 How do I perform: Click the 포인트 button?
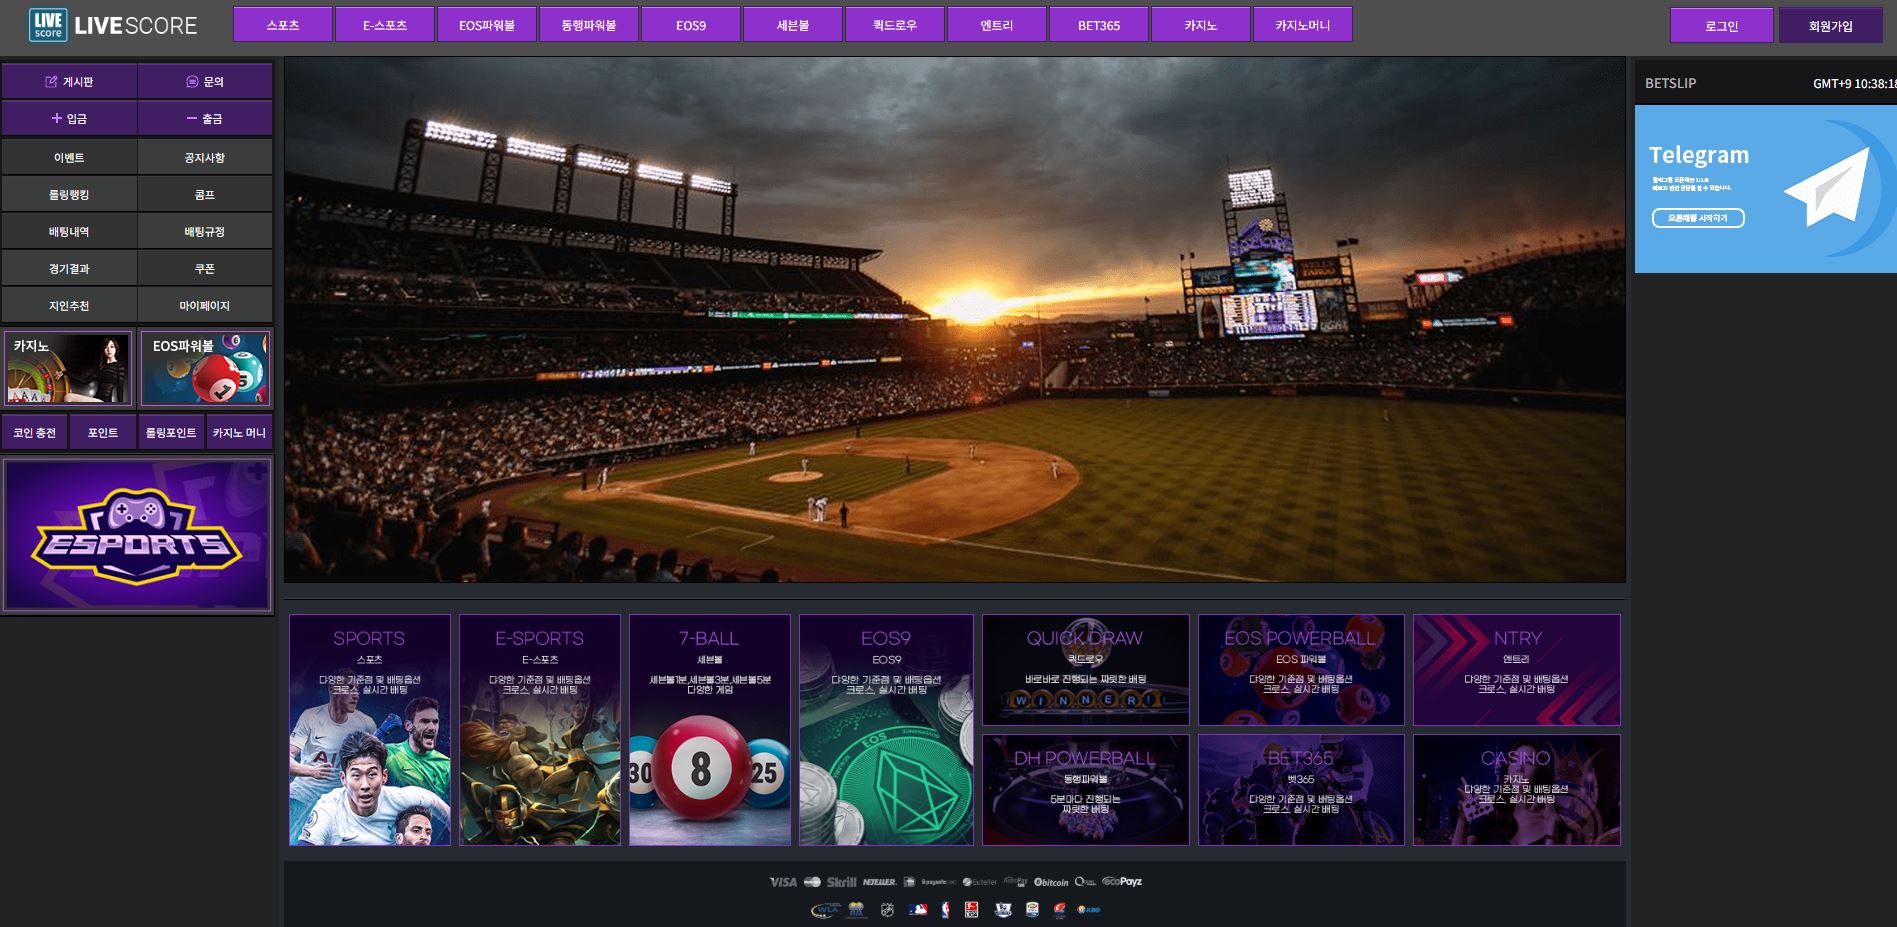tap(103, 432)
